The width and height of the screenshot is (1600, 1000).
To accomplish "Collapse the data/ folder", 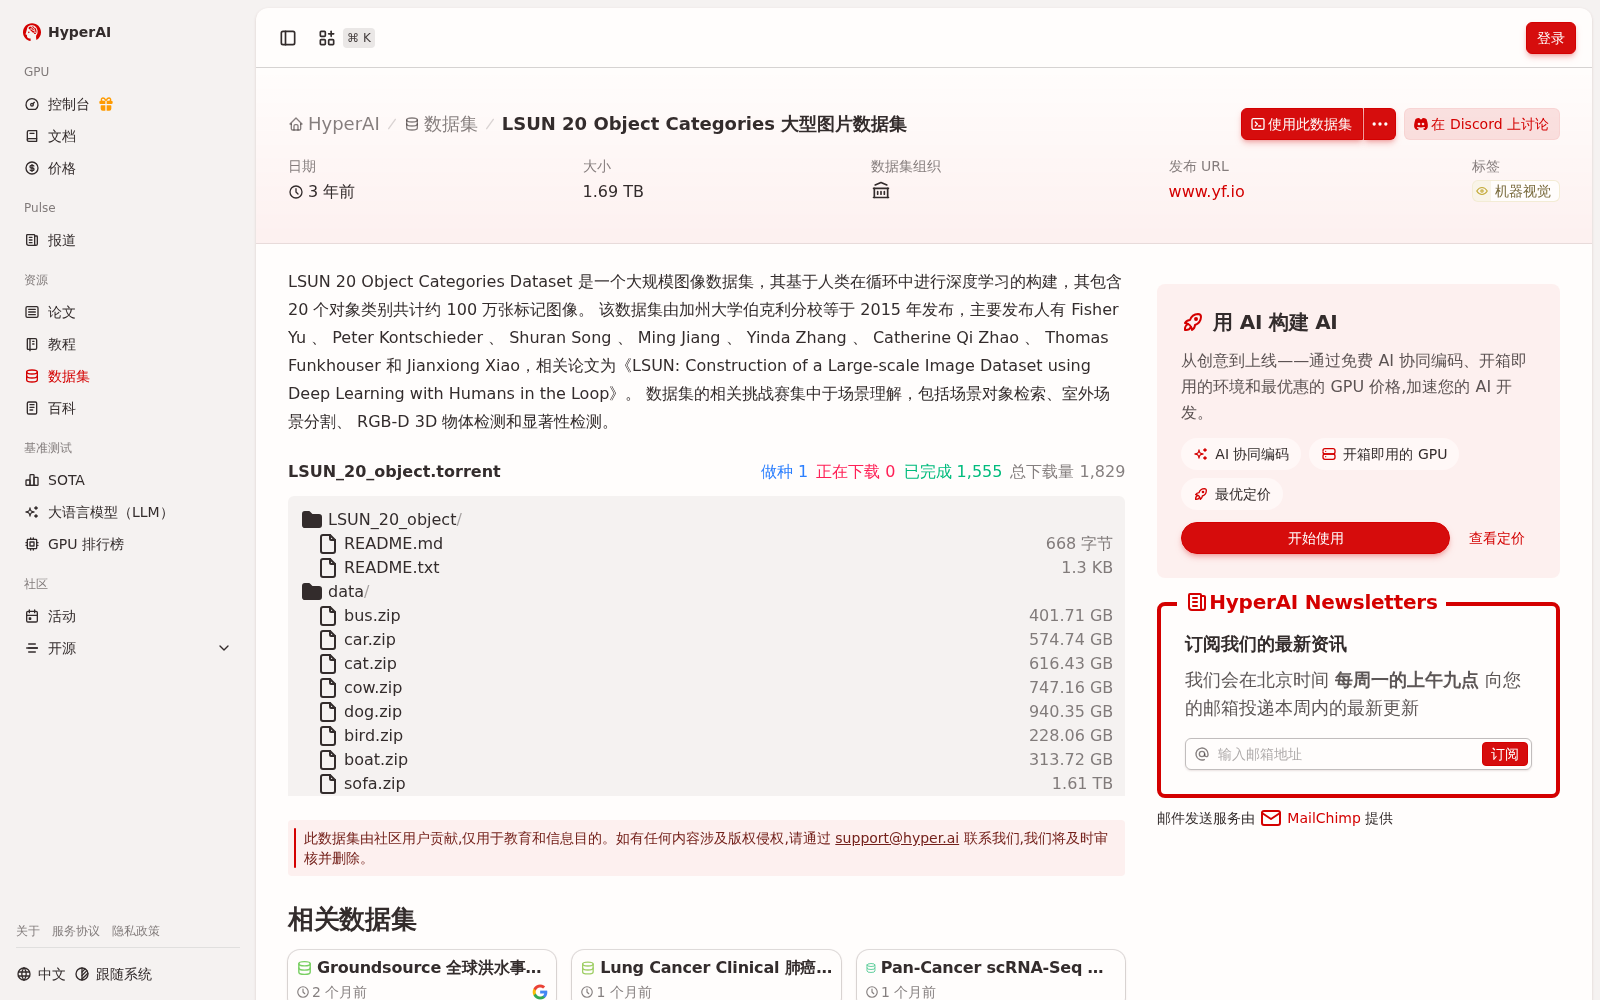I will pos(335,591).
